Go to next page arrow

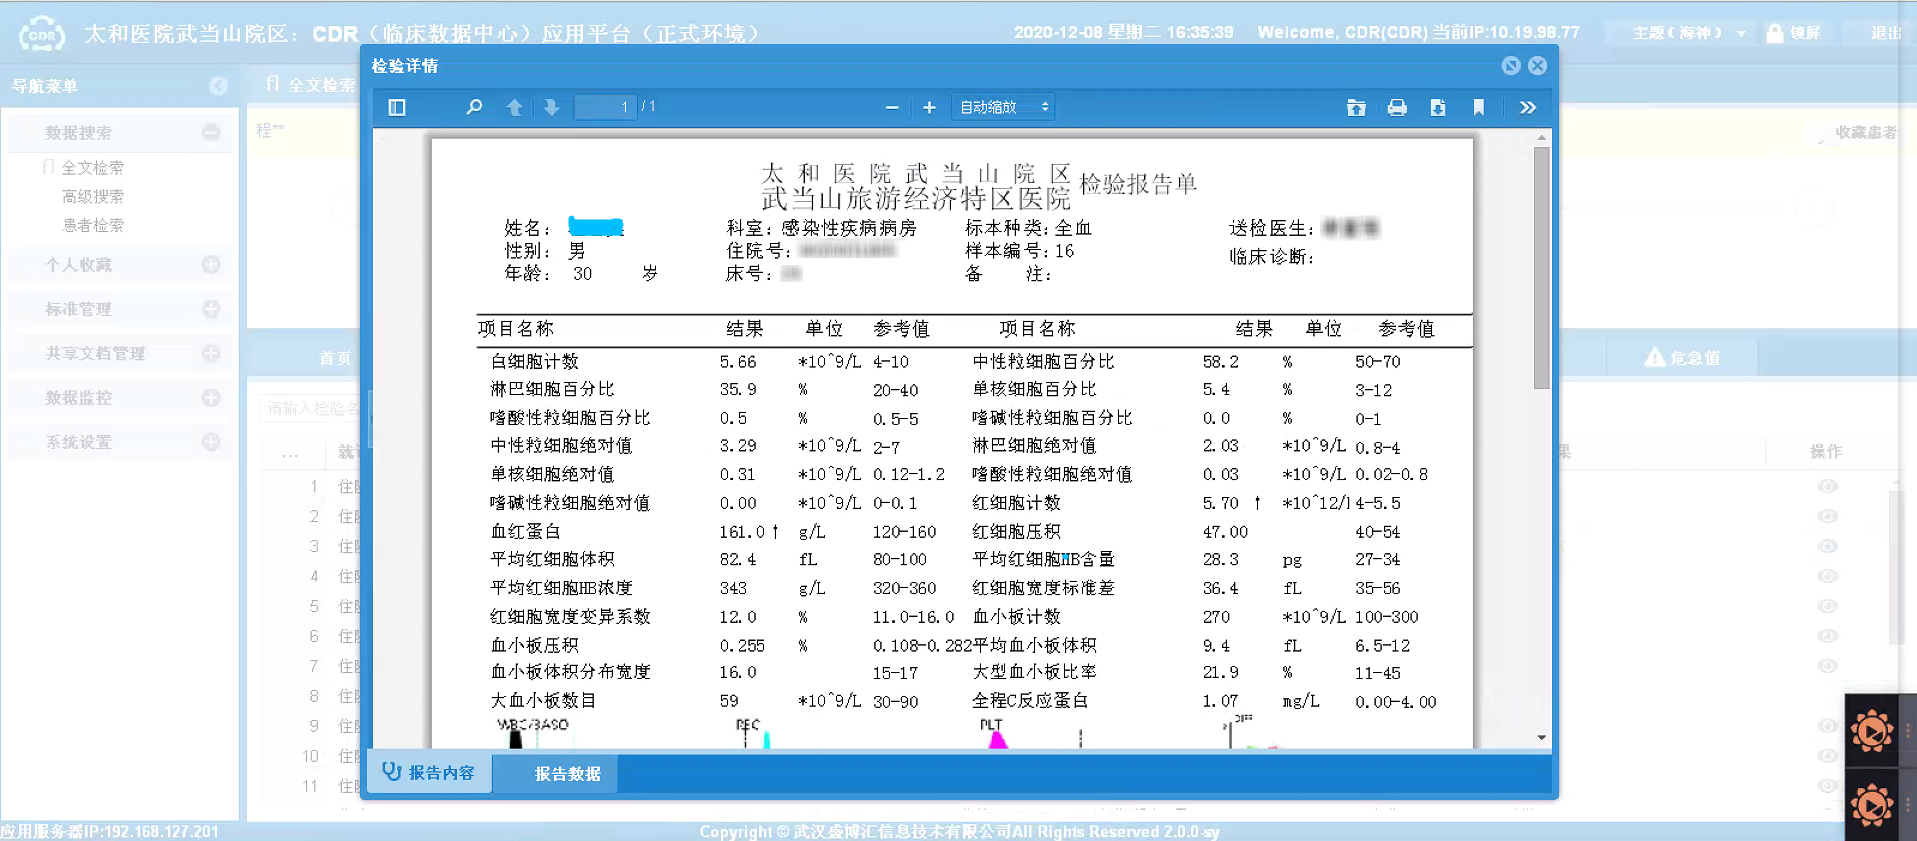(551, 107)
